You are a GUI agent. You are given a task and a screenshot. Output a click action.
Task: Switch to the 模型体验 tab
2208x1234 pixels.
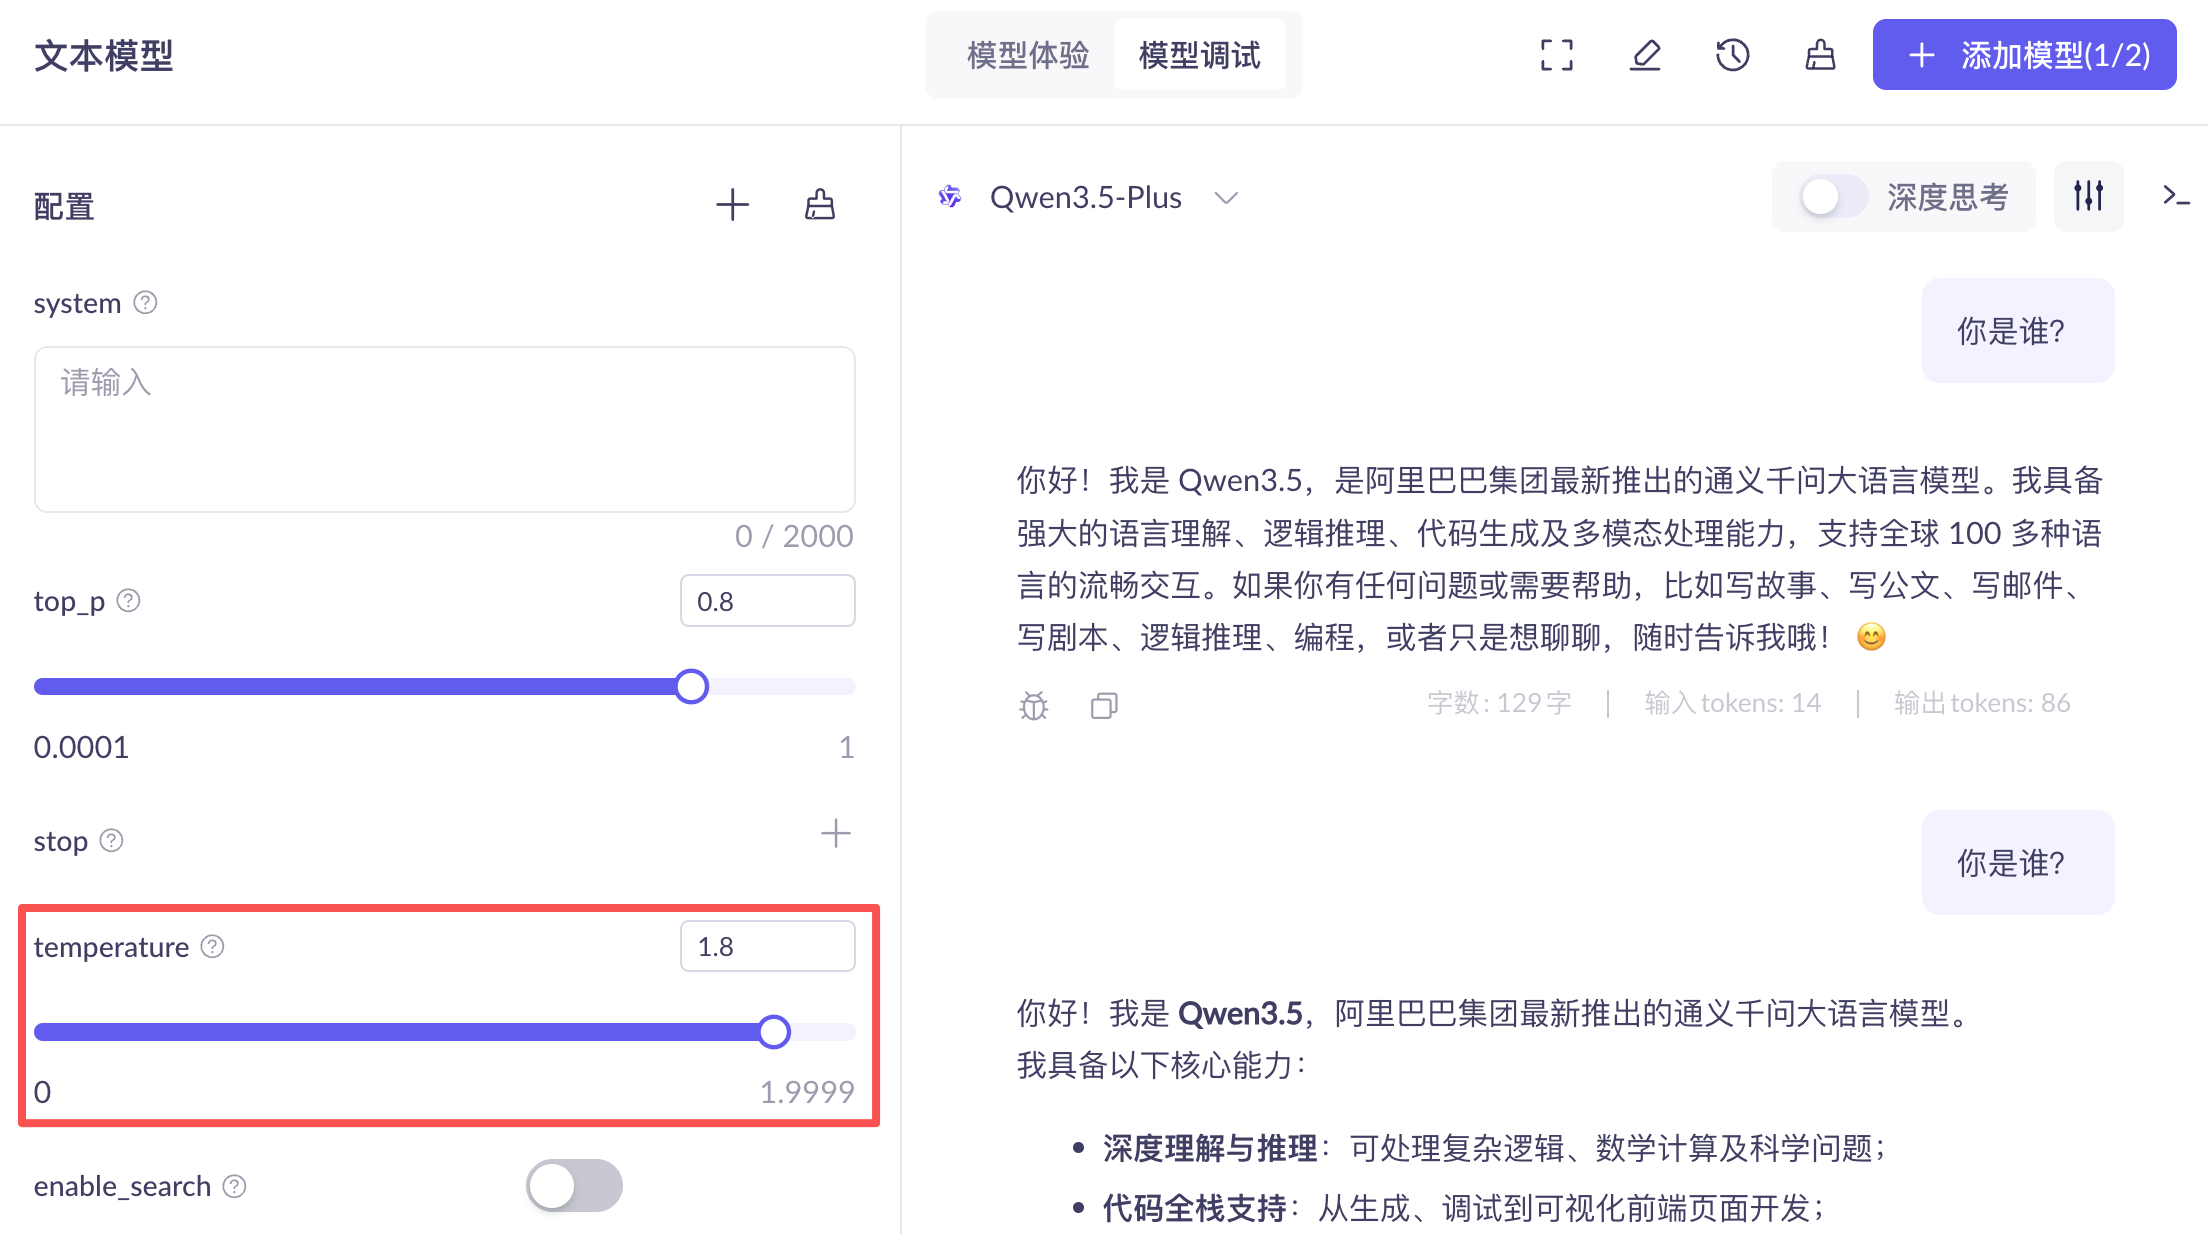[1028, 56]
